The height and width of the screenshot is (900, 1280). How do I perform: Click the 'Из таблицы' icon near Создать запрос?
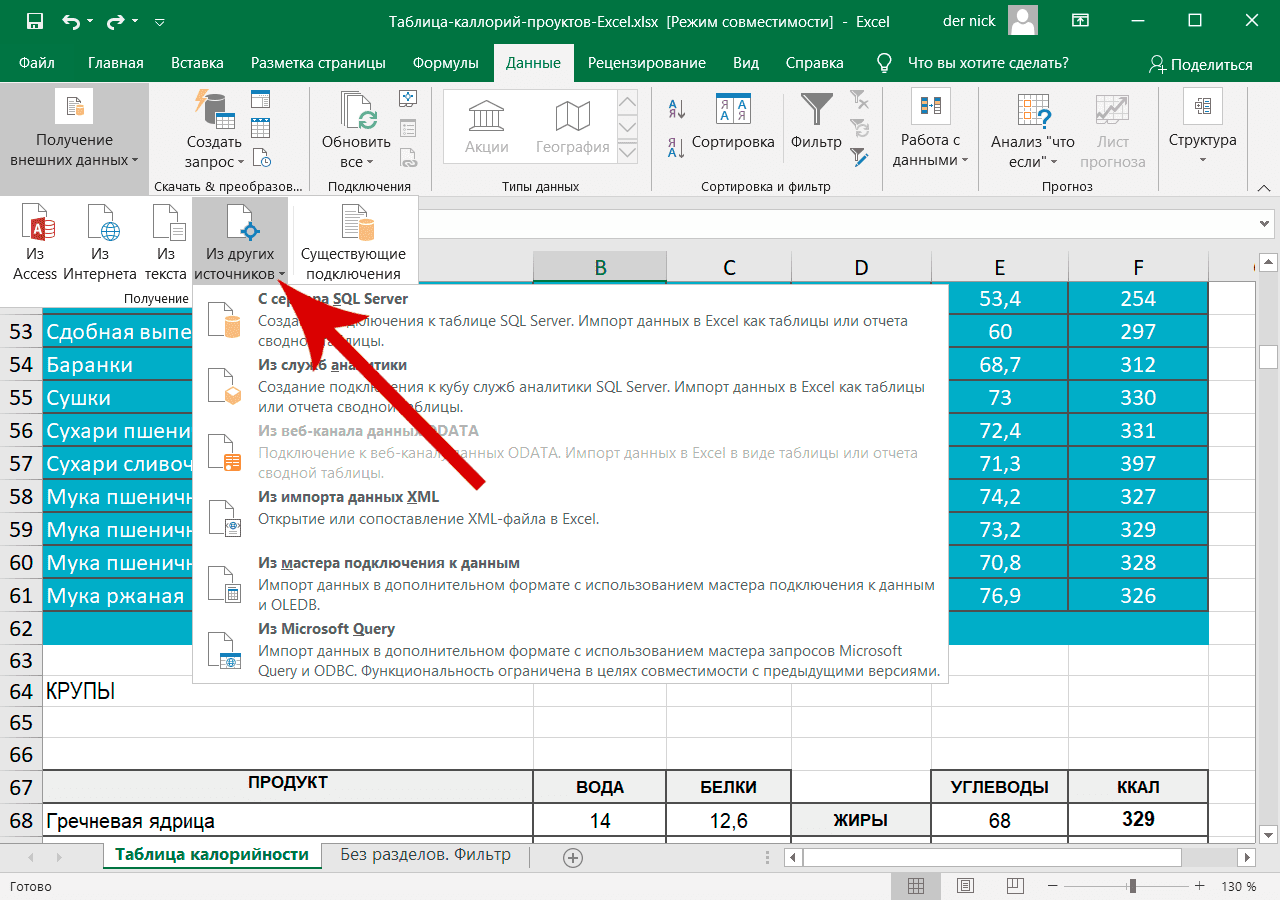pos(261,127)
